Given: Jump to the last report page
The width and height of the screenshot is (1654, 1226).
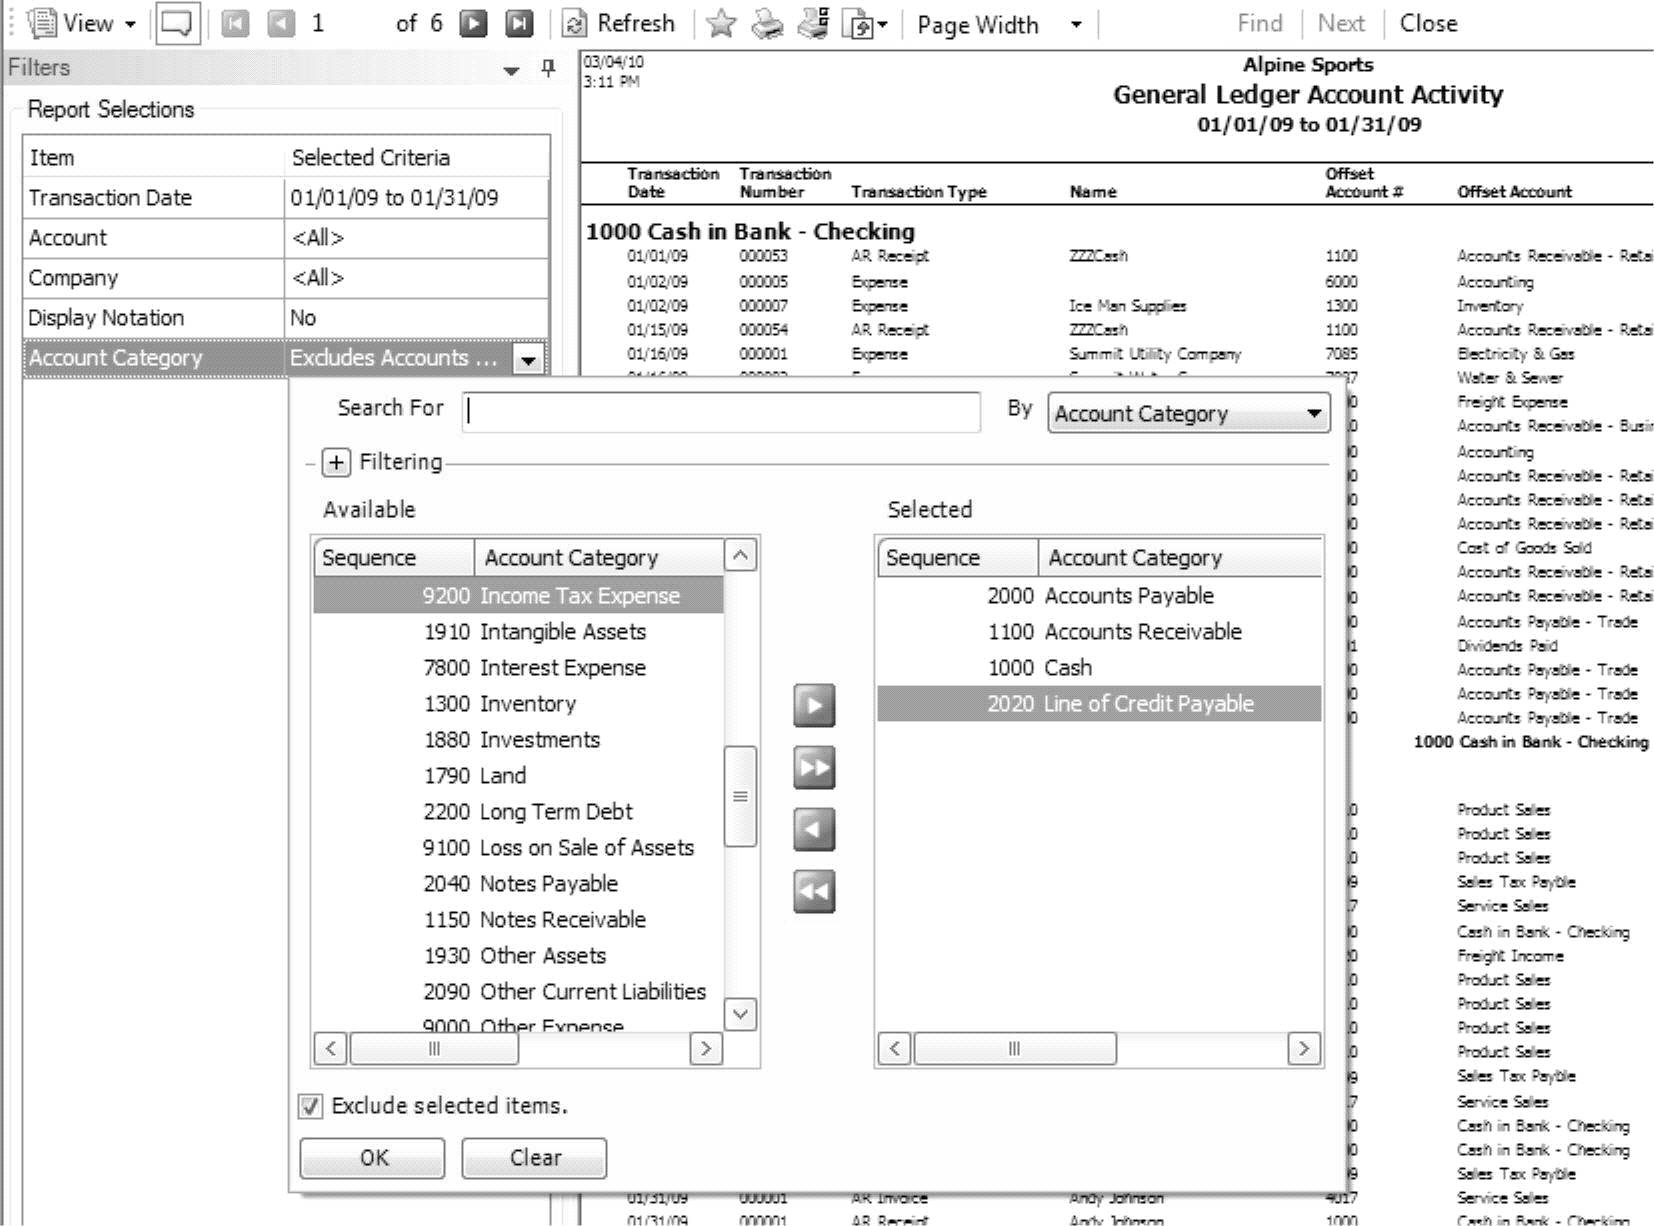Looking at the screenshot, I should 518,23.
